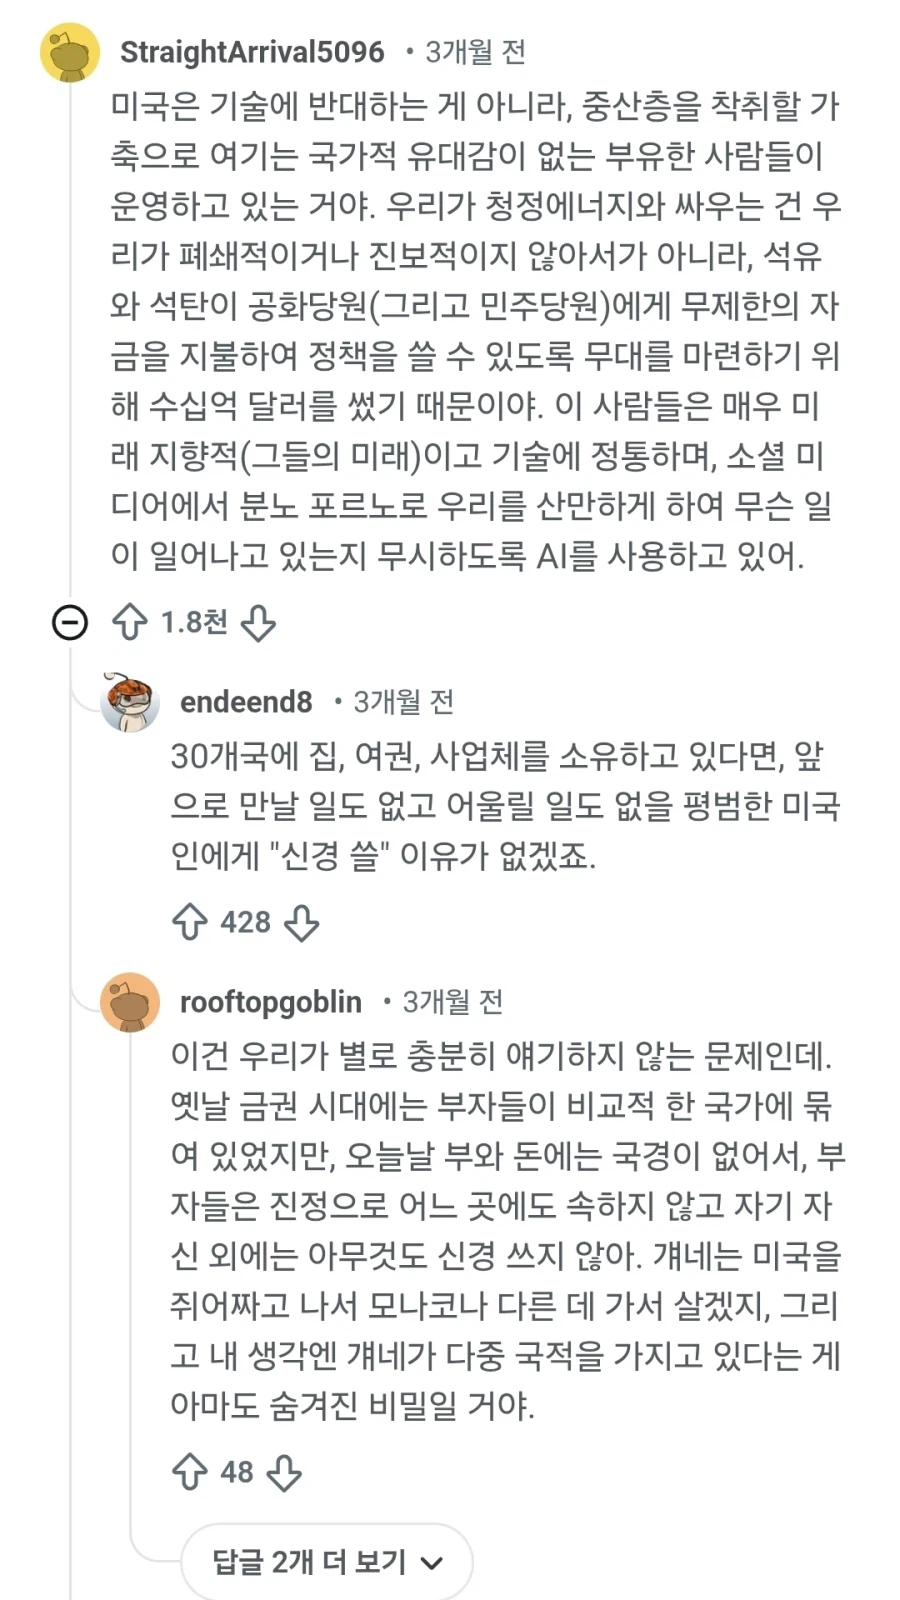Click rooftopgoblin's goblin avatar

click(x=128, y=1003)
